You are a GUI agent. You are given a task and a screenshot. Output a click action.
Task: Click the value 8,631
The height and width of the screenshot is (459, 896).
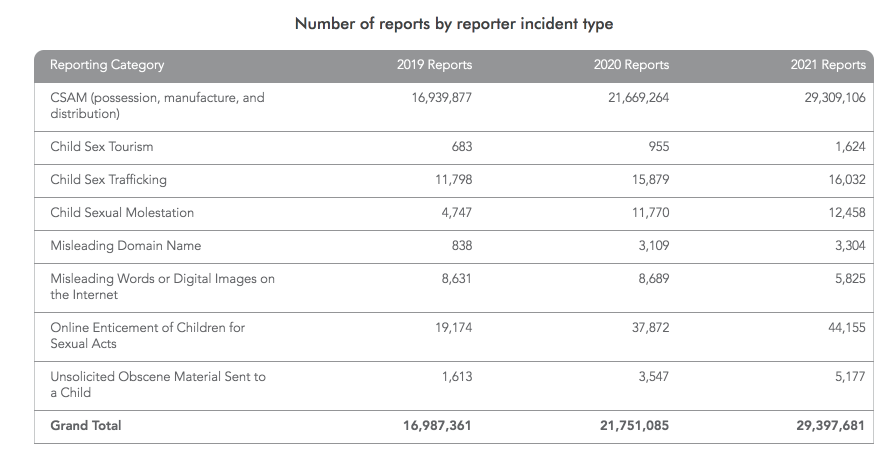(457, 279)
